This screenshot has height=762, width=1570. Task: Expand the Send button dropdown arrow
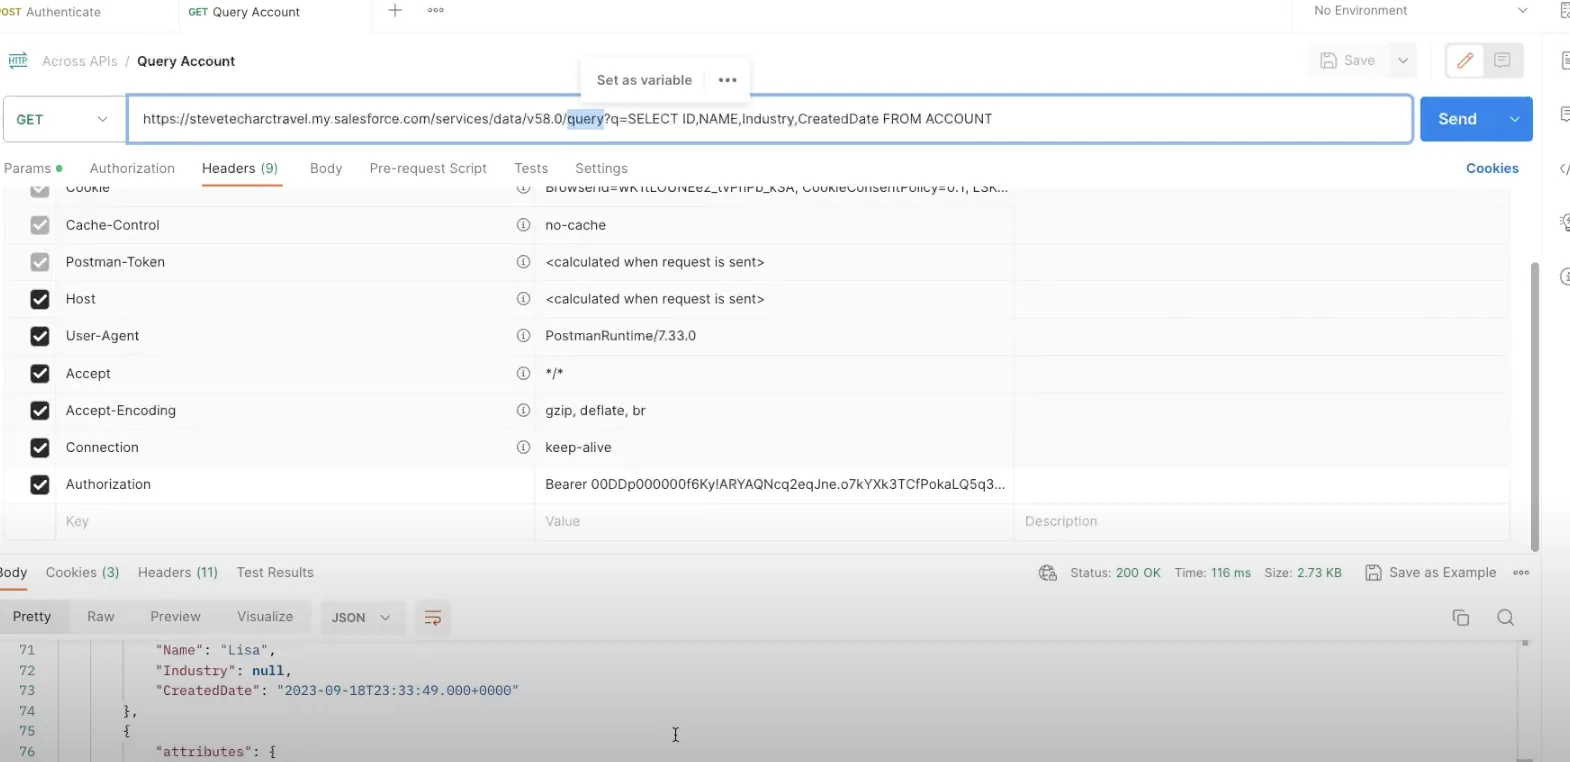pos(1515,119)
